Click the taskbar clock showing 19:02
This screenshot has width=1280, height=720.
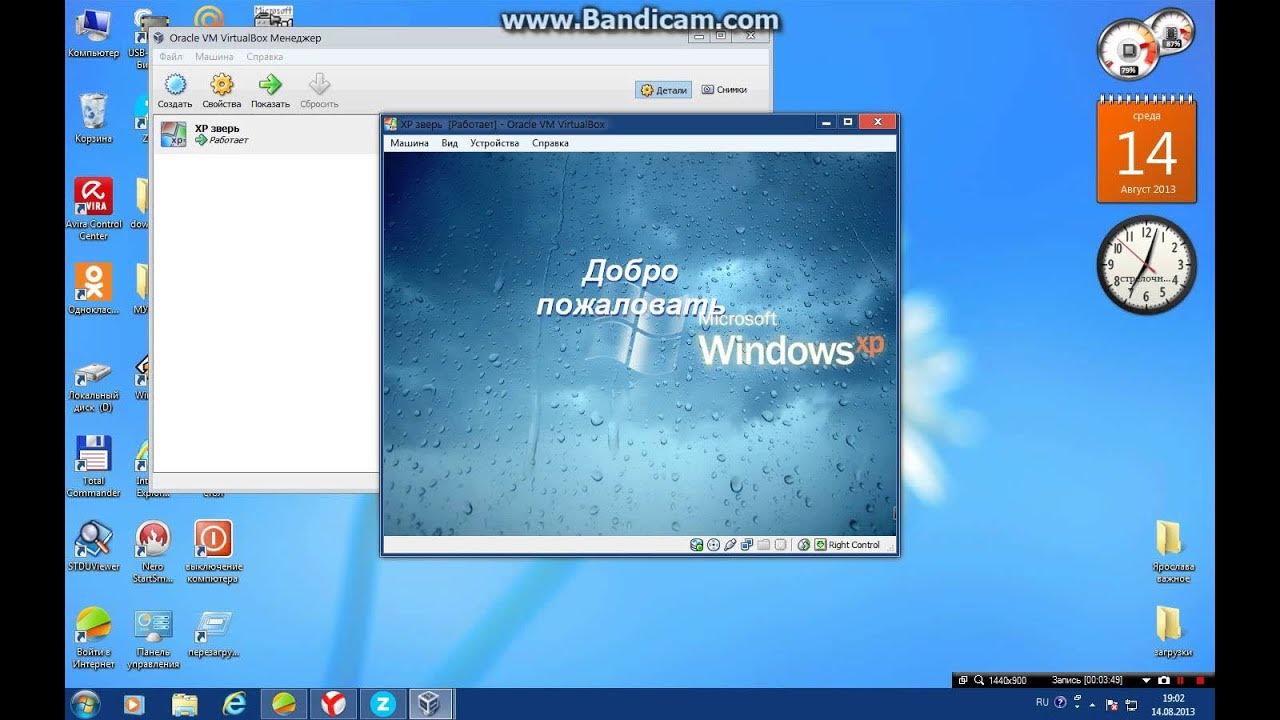pyautogui.click(x=1173, y=705)
